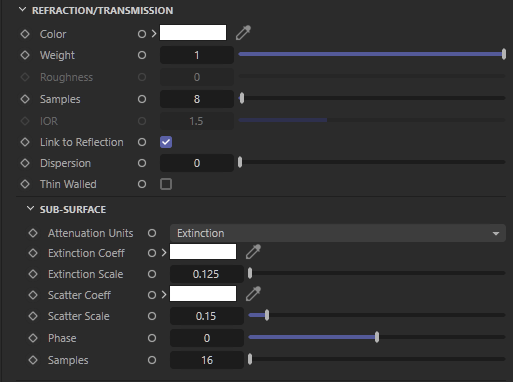Click the Dispersion slider track
Image resolution: width=513 pixels, height=382 pixels.
(x=372, y=162)
